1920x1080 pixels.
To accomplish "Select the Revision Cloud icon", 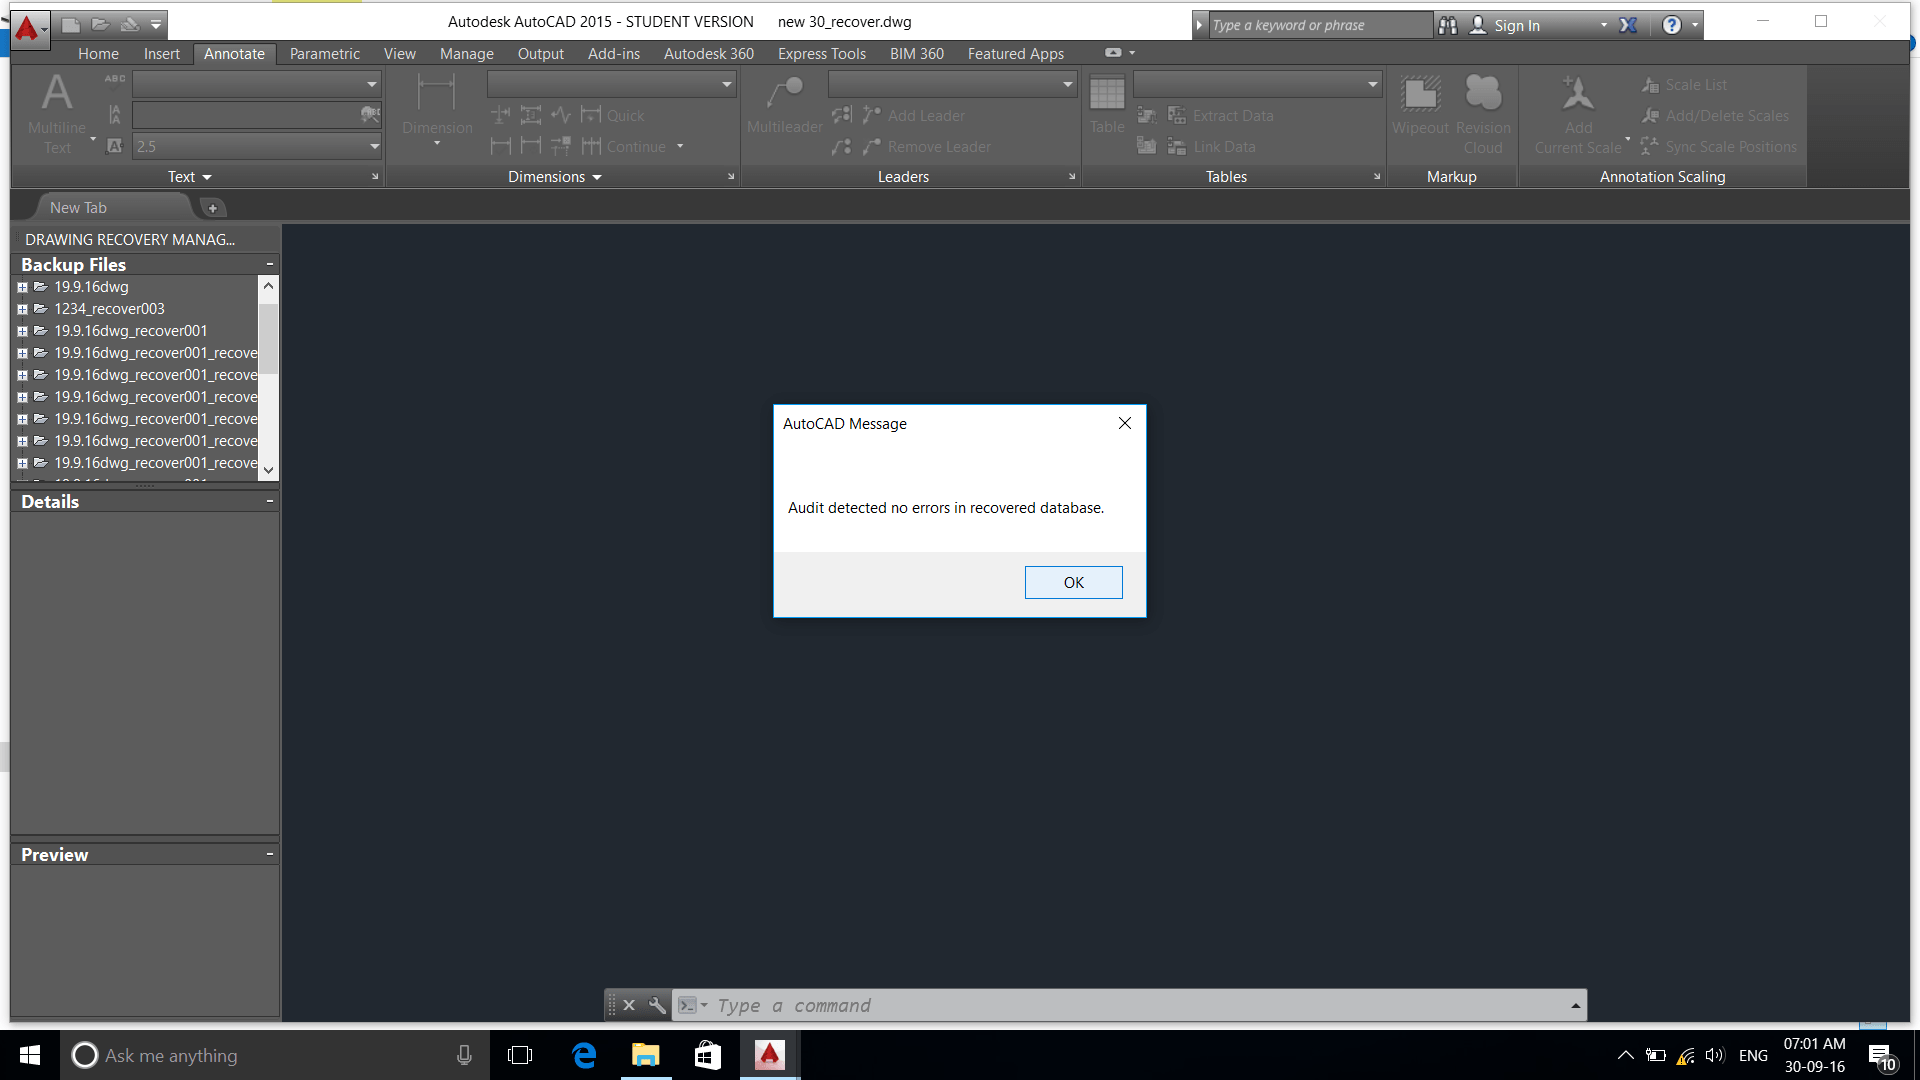I will point(1483,94).
